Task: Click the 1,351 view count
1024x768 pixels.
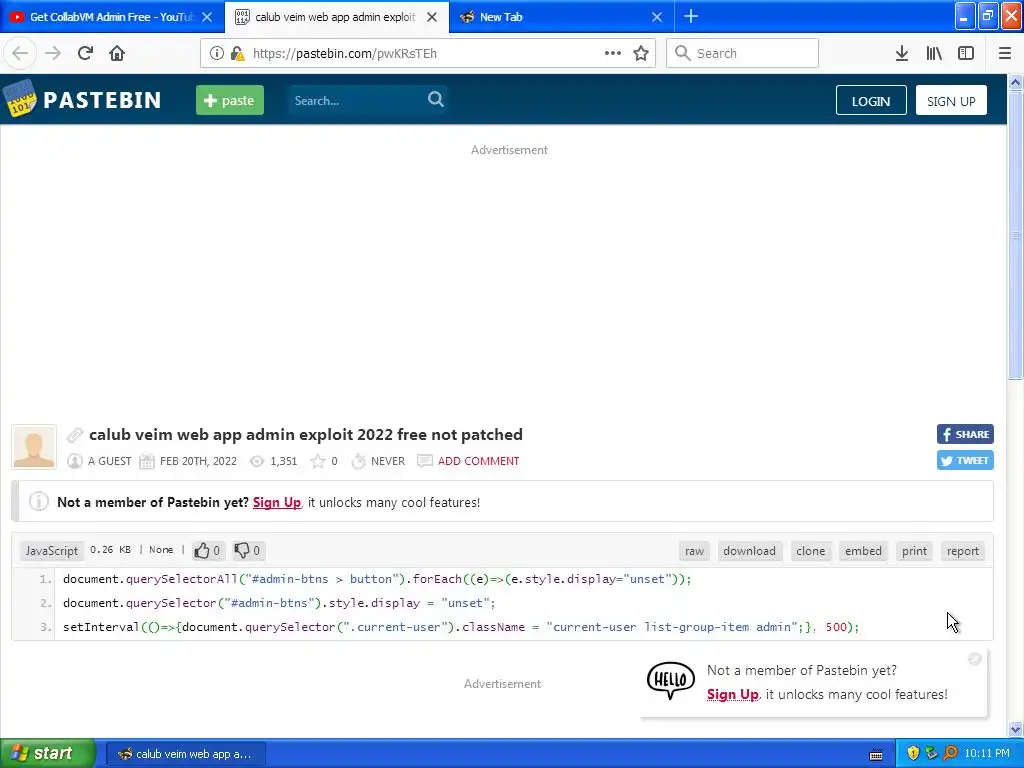Action: pyautogui.click(x=283, y=461)
